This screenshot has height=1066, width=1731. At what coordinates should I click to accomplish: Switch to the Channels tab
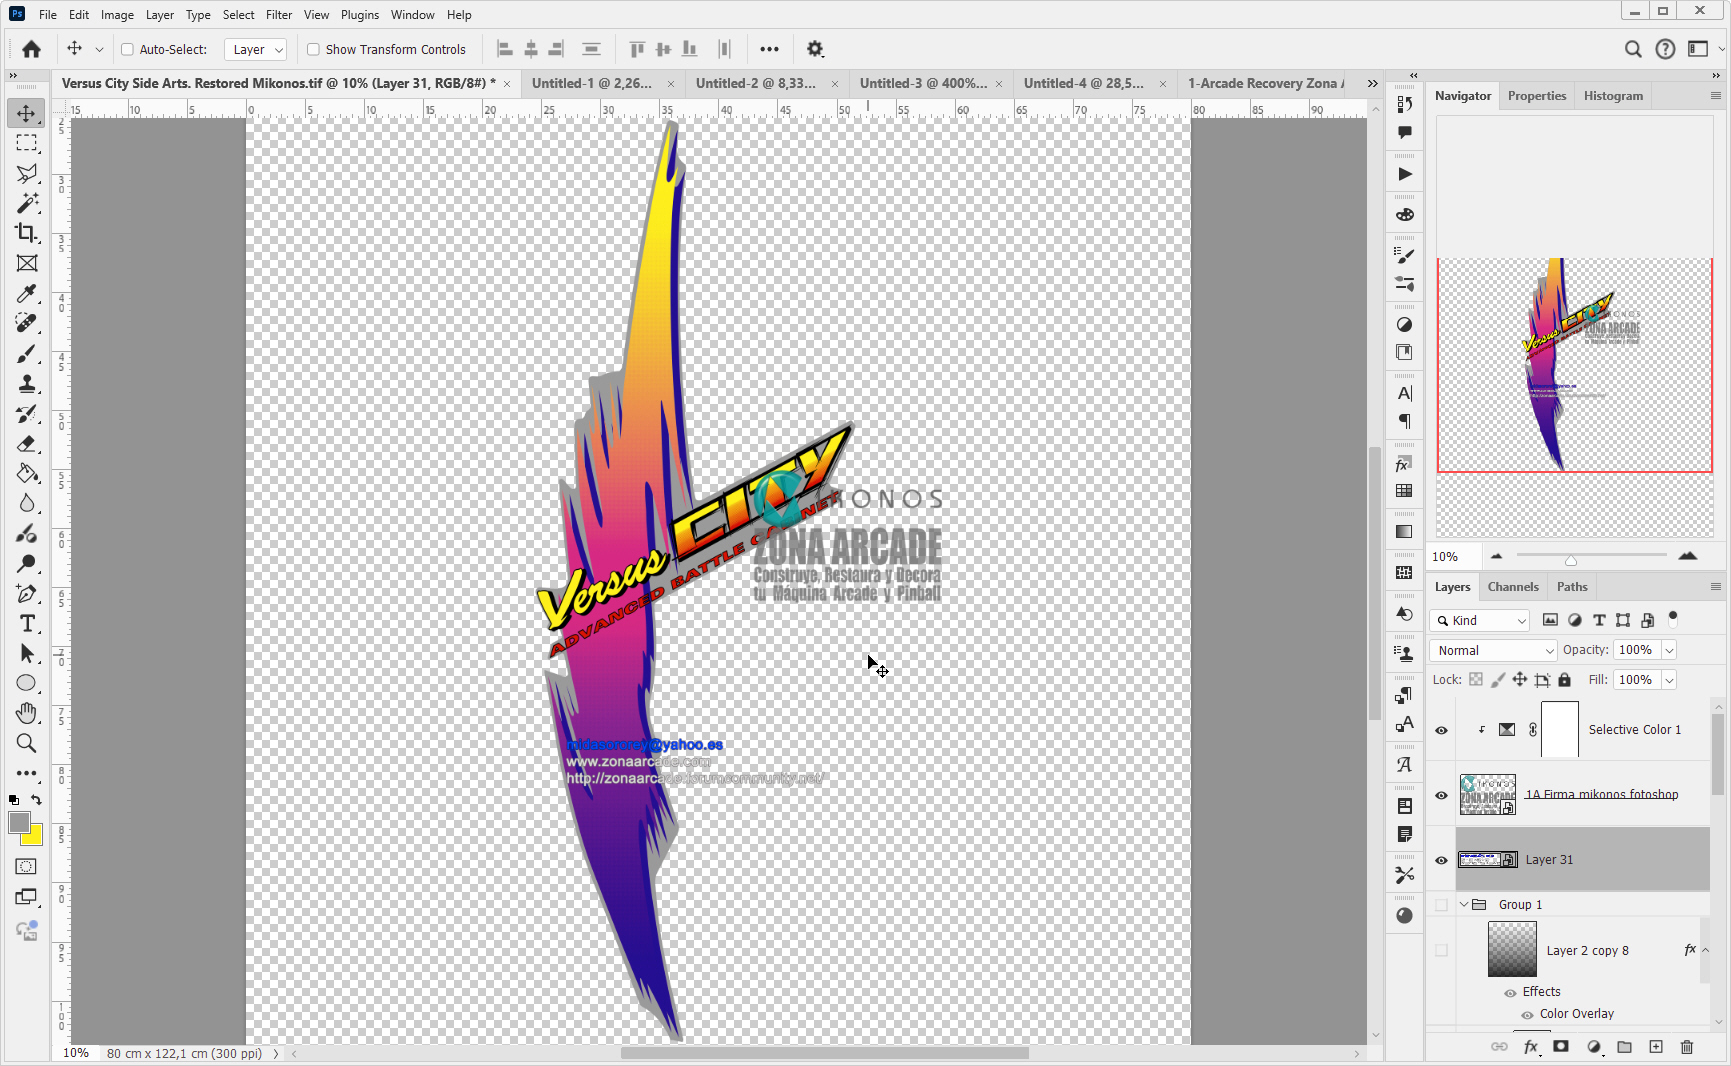[x=1512, y=587]
